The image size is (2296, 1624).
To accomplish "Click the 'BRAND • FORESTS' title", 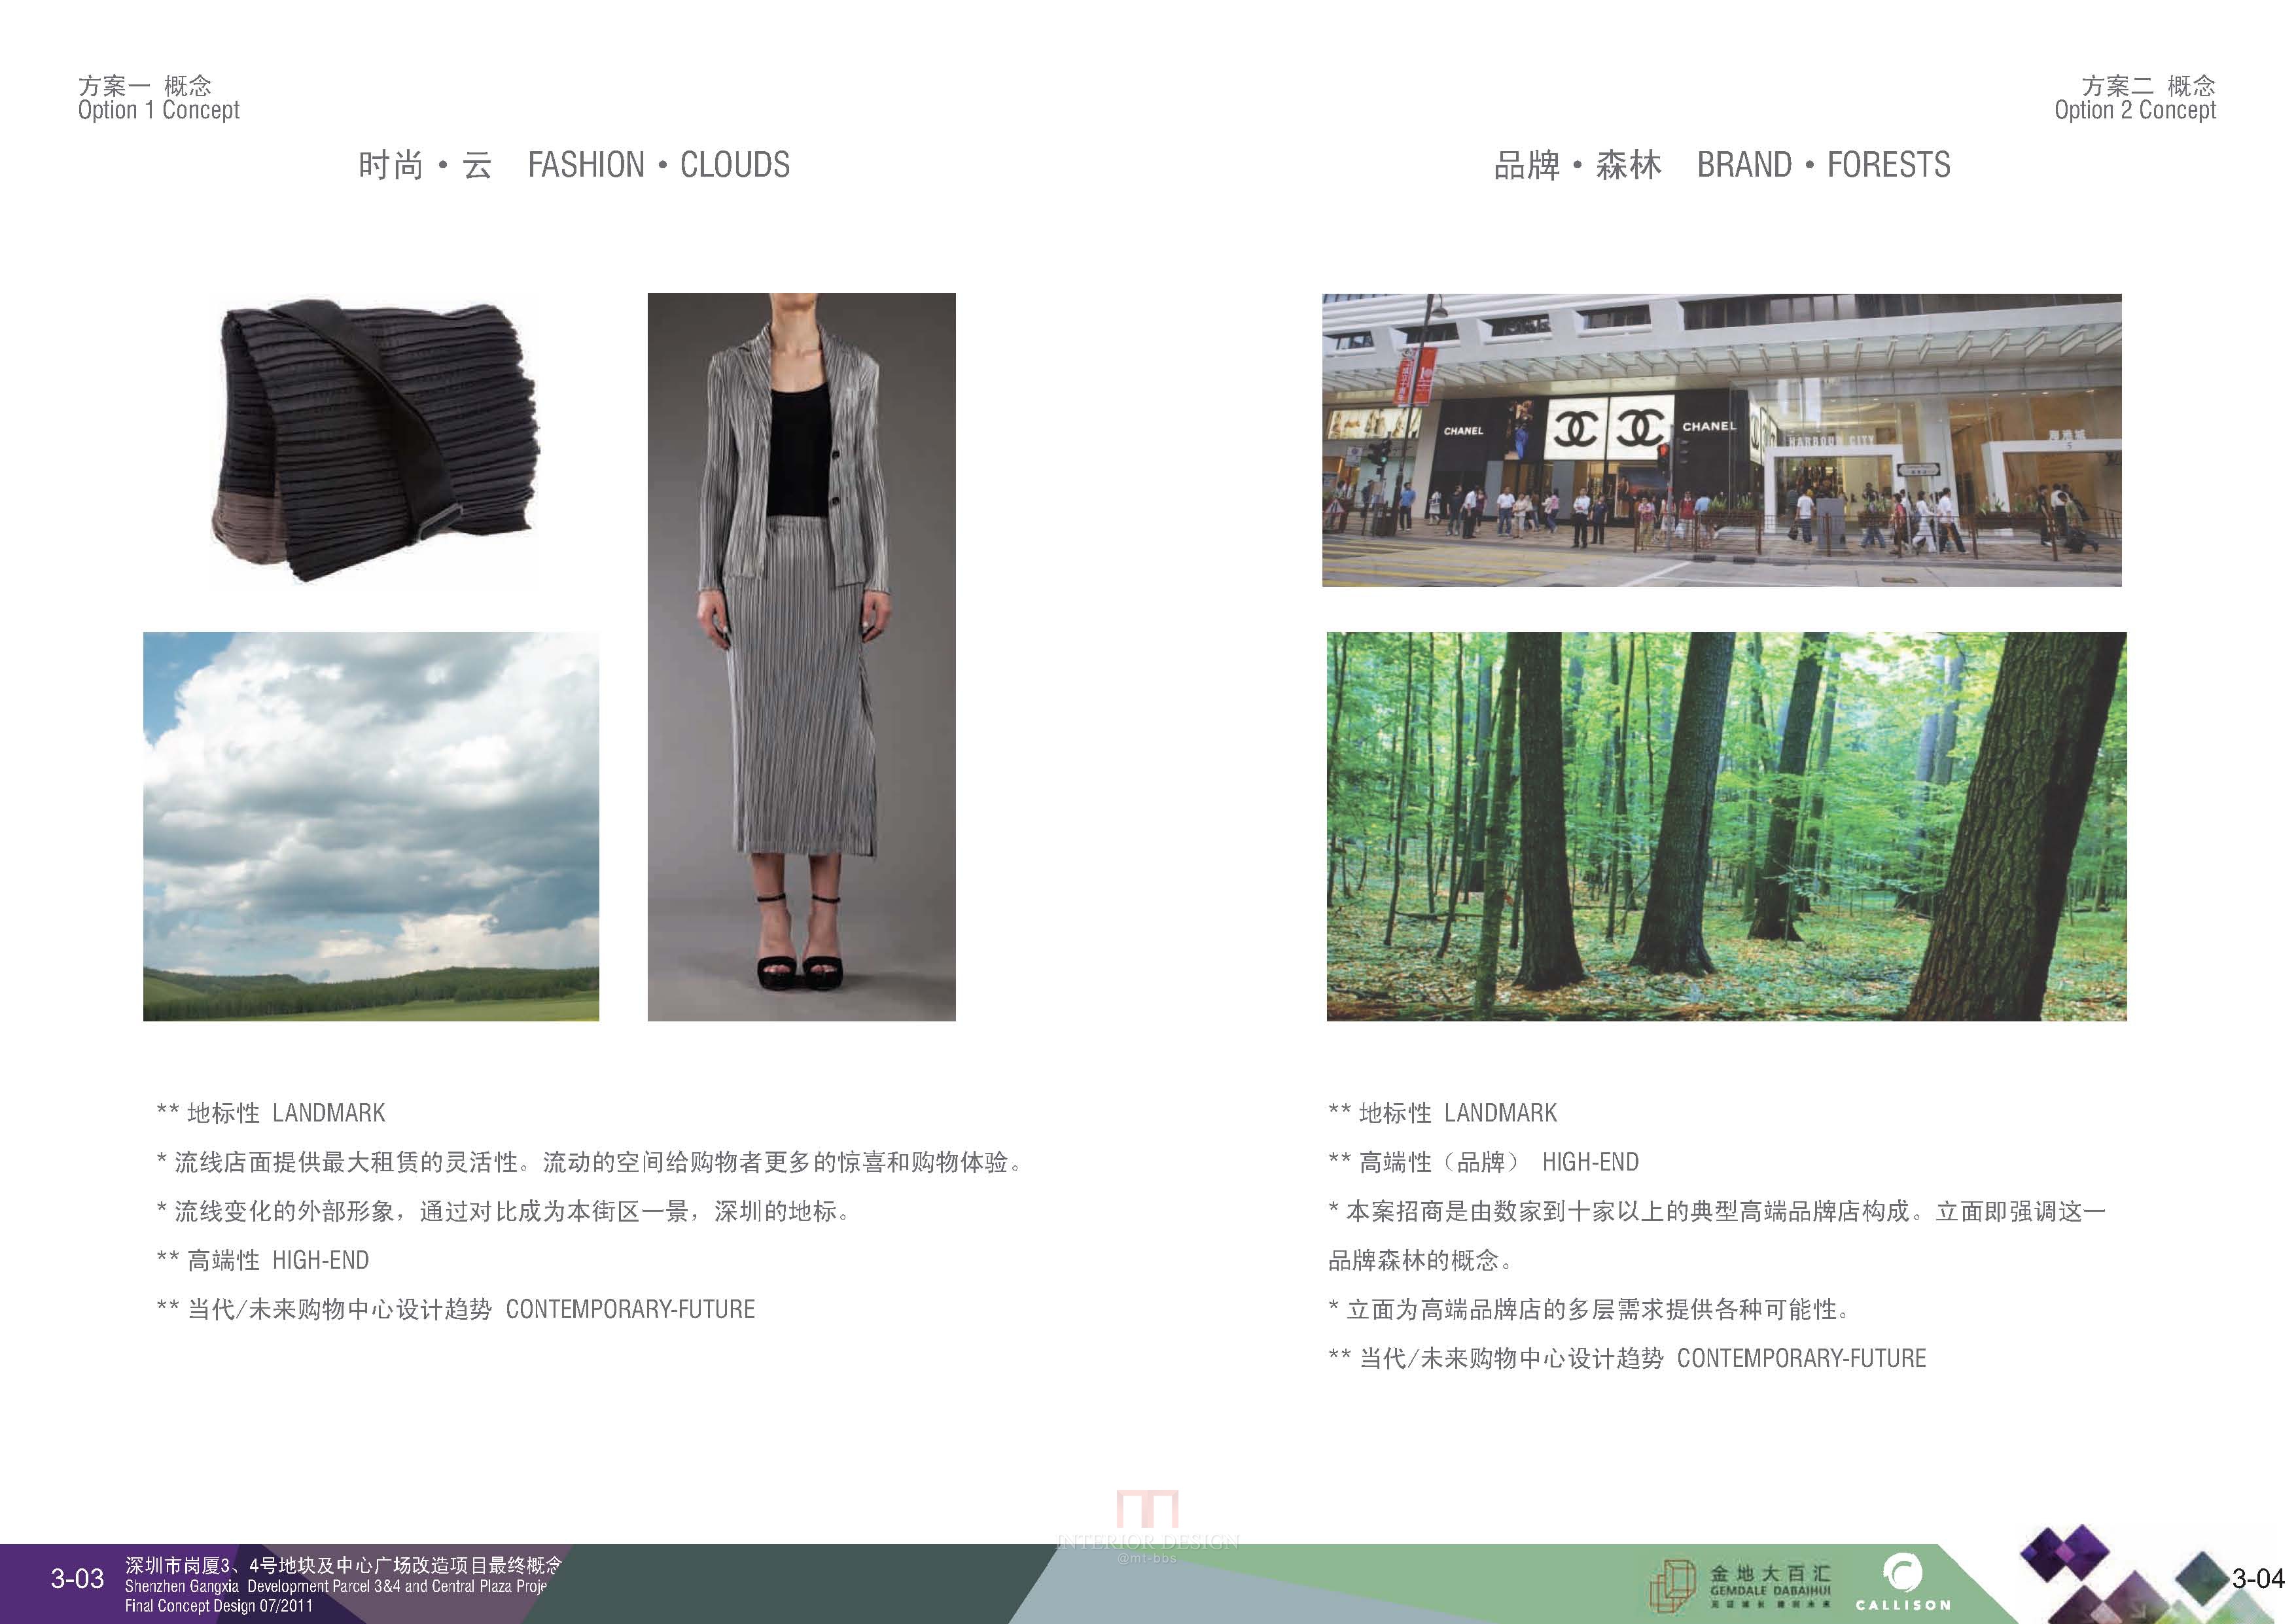I will point(1823,165).
